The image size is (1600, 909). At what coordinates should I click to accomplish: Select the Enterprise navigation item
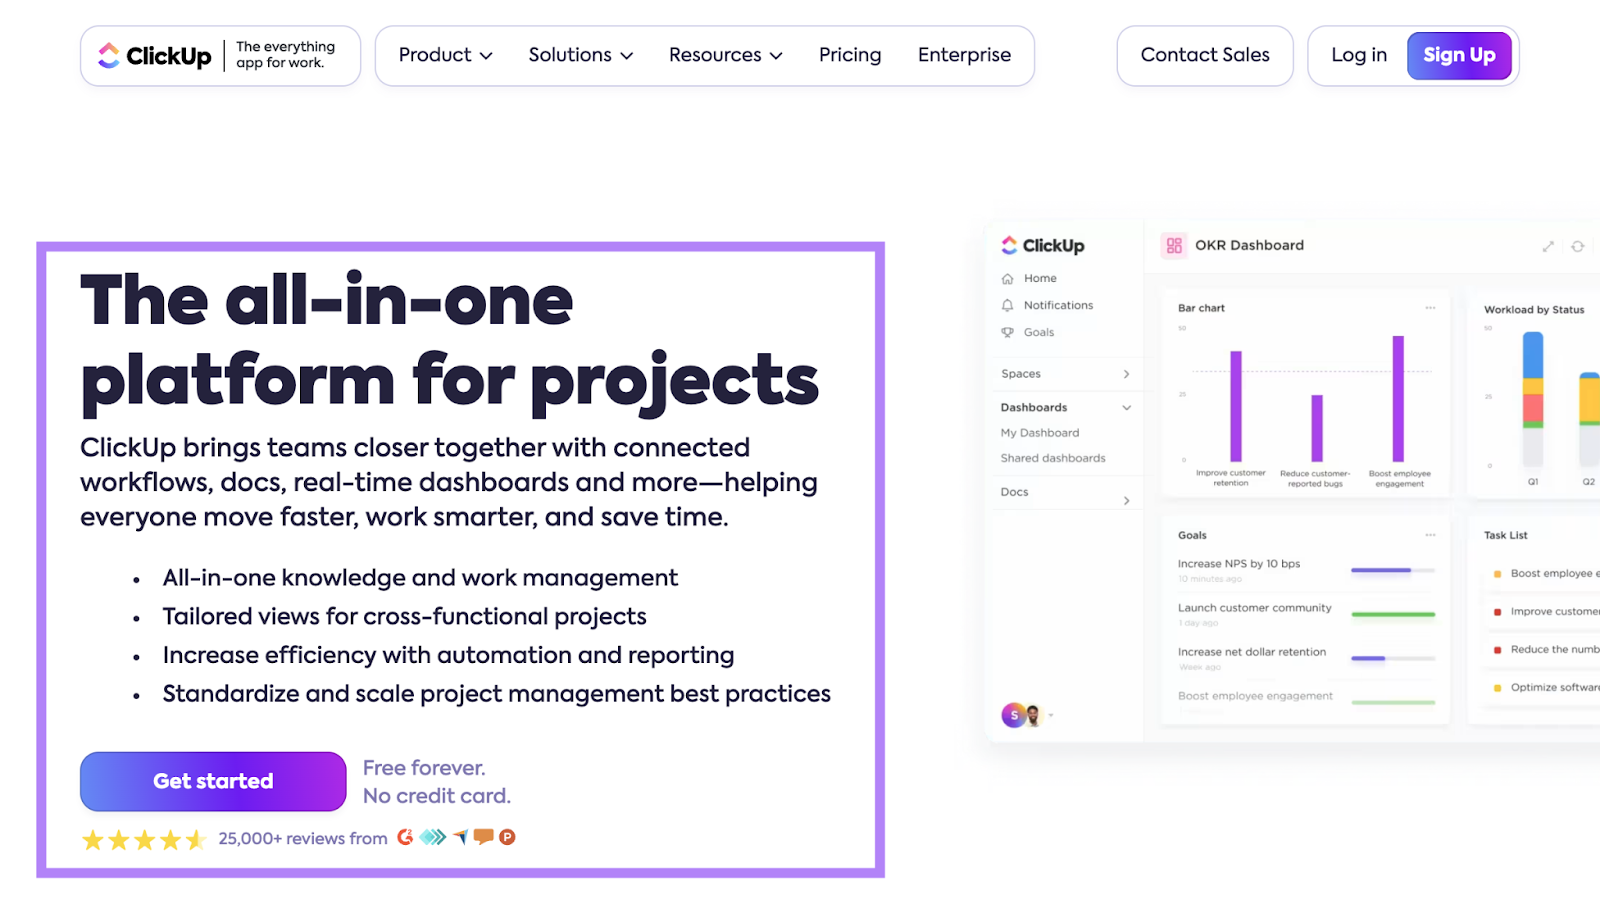pyautogui.click(x=963, y=55)
